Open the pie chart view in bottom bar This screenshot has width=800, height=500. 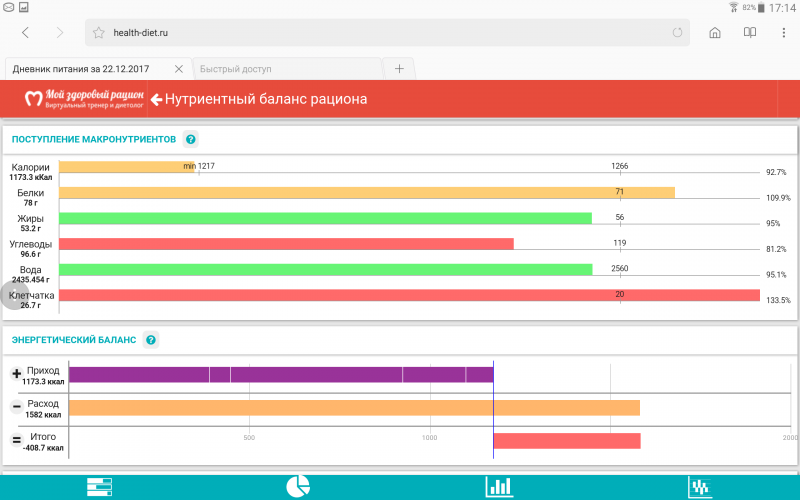(x=298, y=487)
